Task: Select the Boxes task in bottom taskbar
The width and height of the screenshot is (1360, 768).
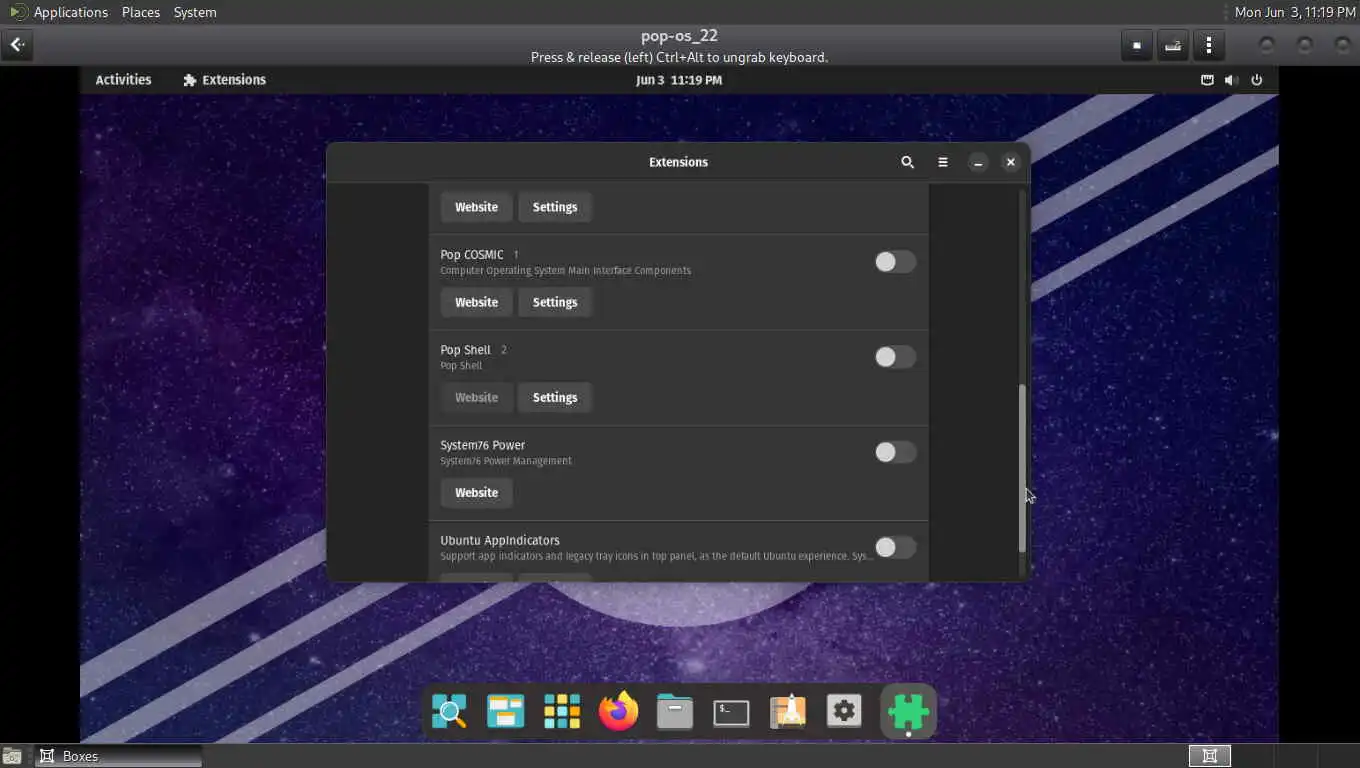Action: tap(118, 756)
